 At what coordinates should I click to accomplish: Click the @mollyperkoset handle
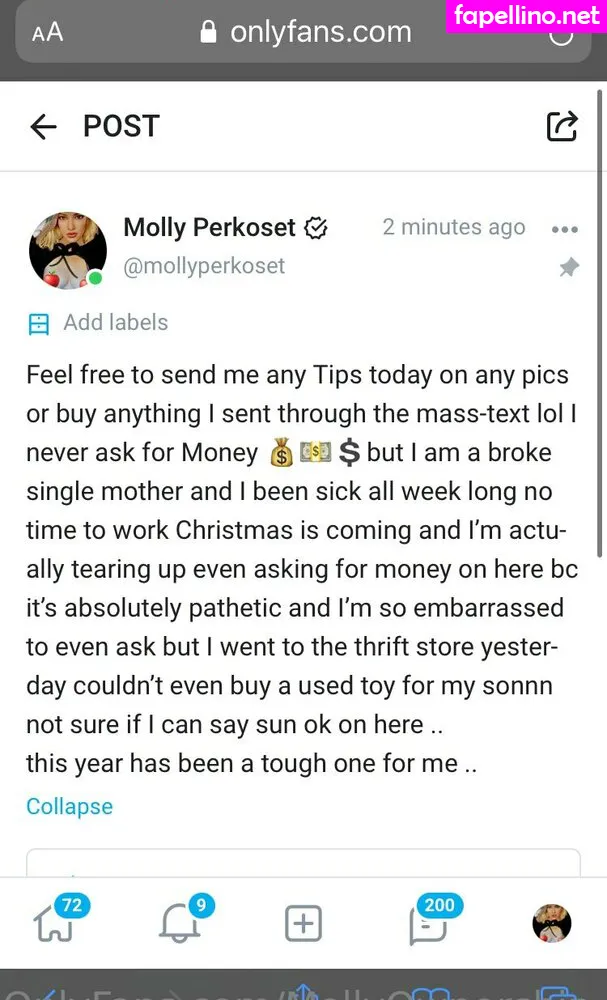204,265
